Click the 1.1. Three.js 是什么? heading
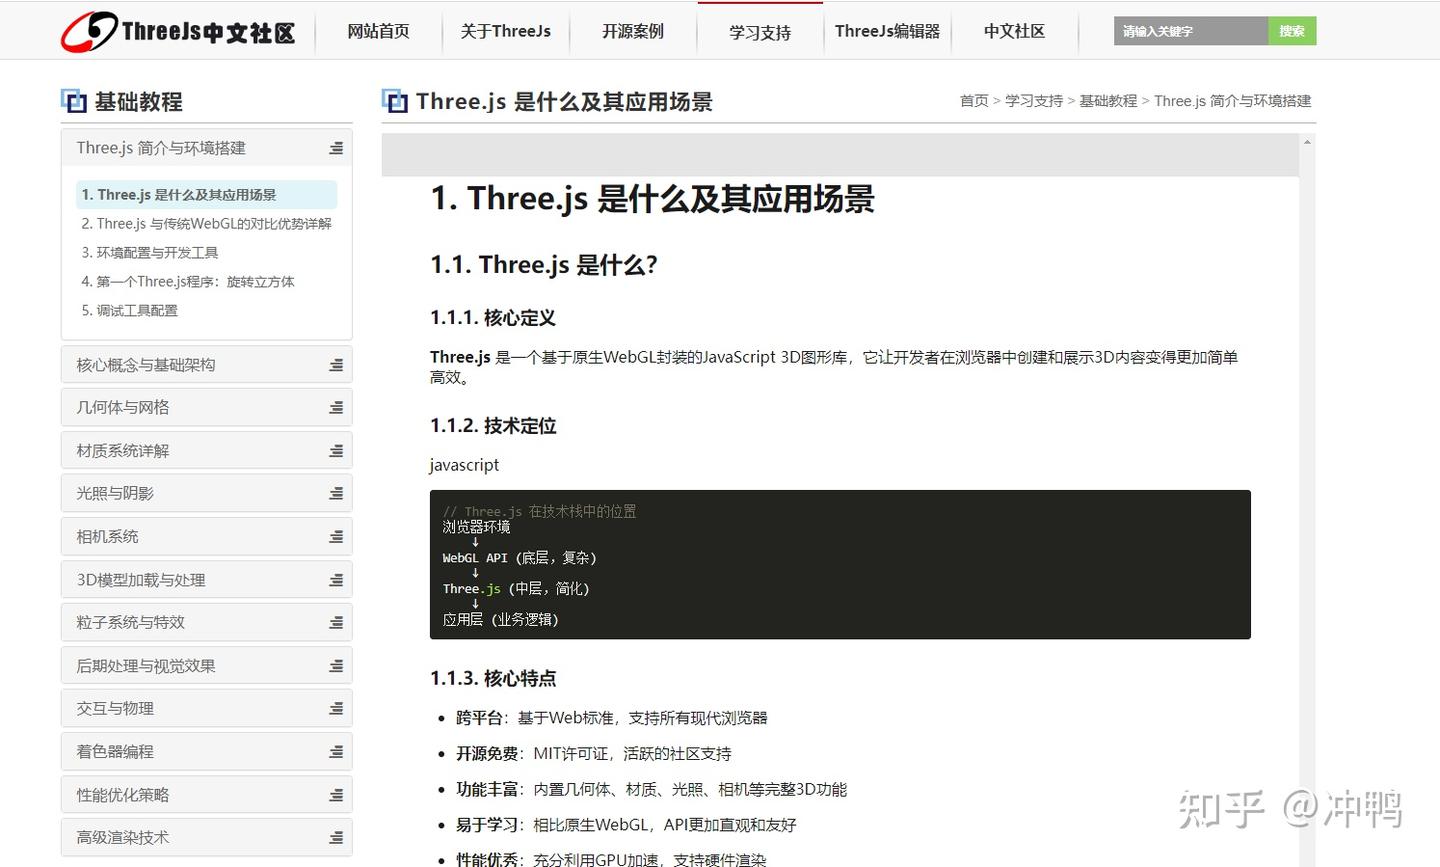This screenshot has height=867, width=1440. point(544,265)
